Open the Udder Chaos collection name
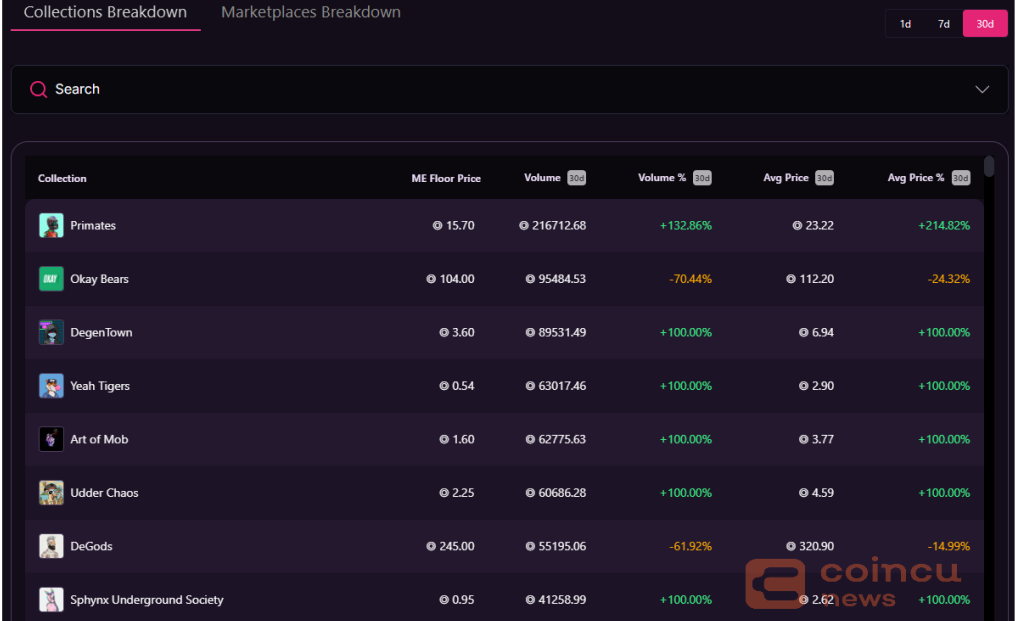 (x=104, y=493)
